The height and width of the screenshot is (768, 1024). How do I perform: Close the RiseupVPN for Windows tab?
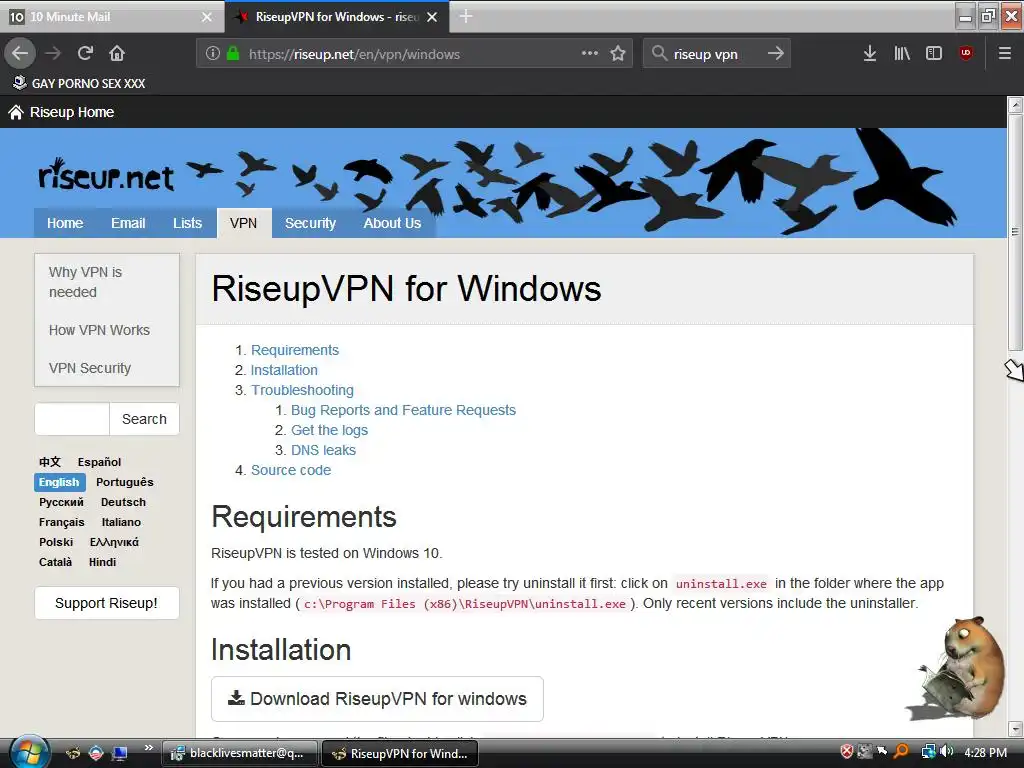(432, 17)
